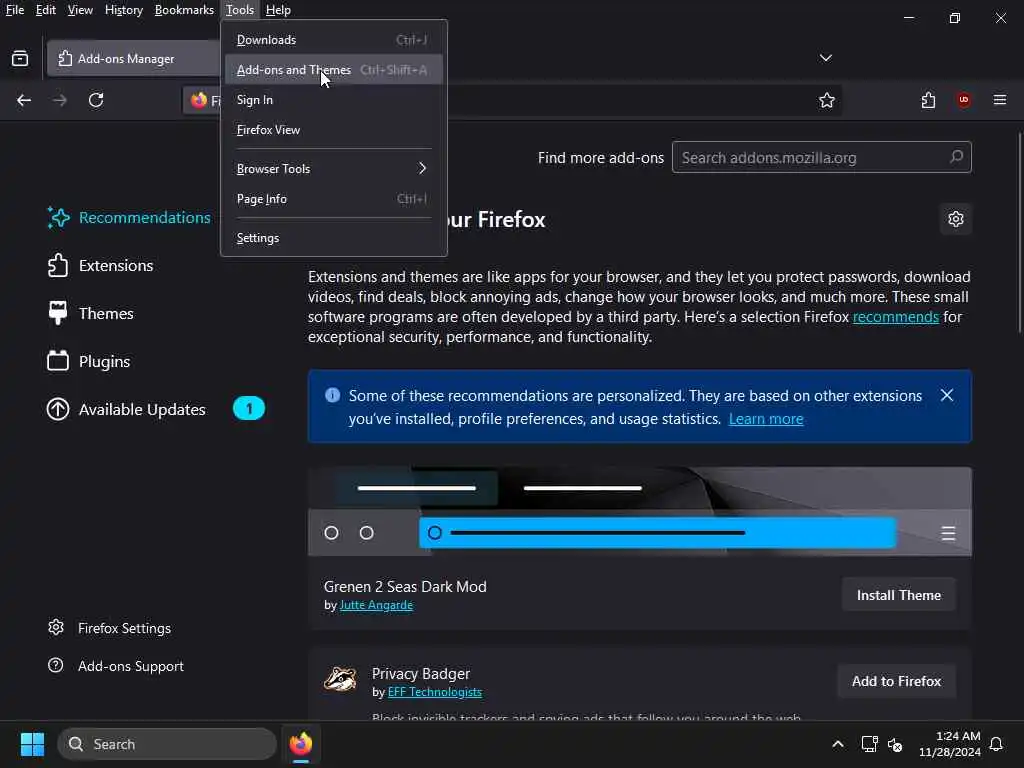Open the clock and date in taskbar

[950, 744]
